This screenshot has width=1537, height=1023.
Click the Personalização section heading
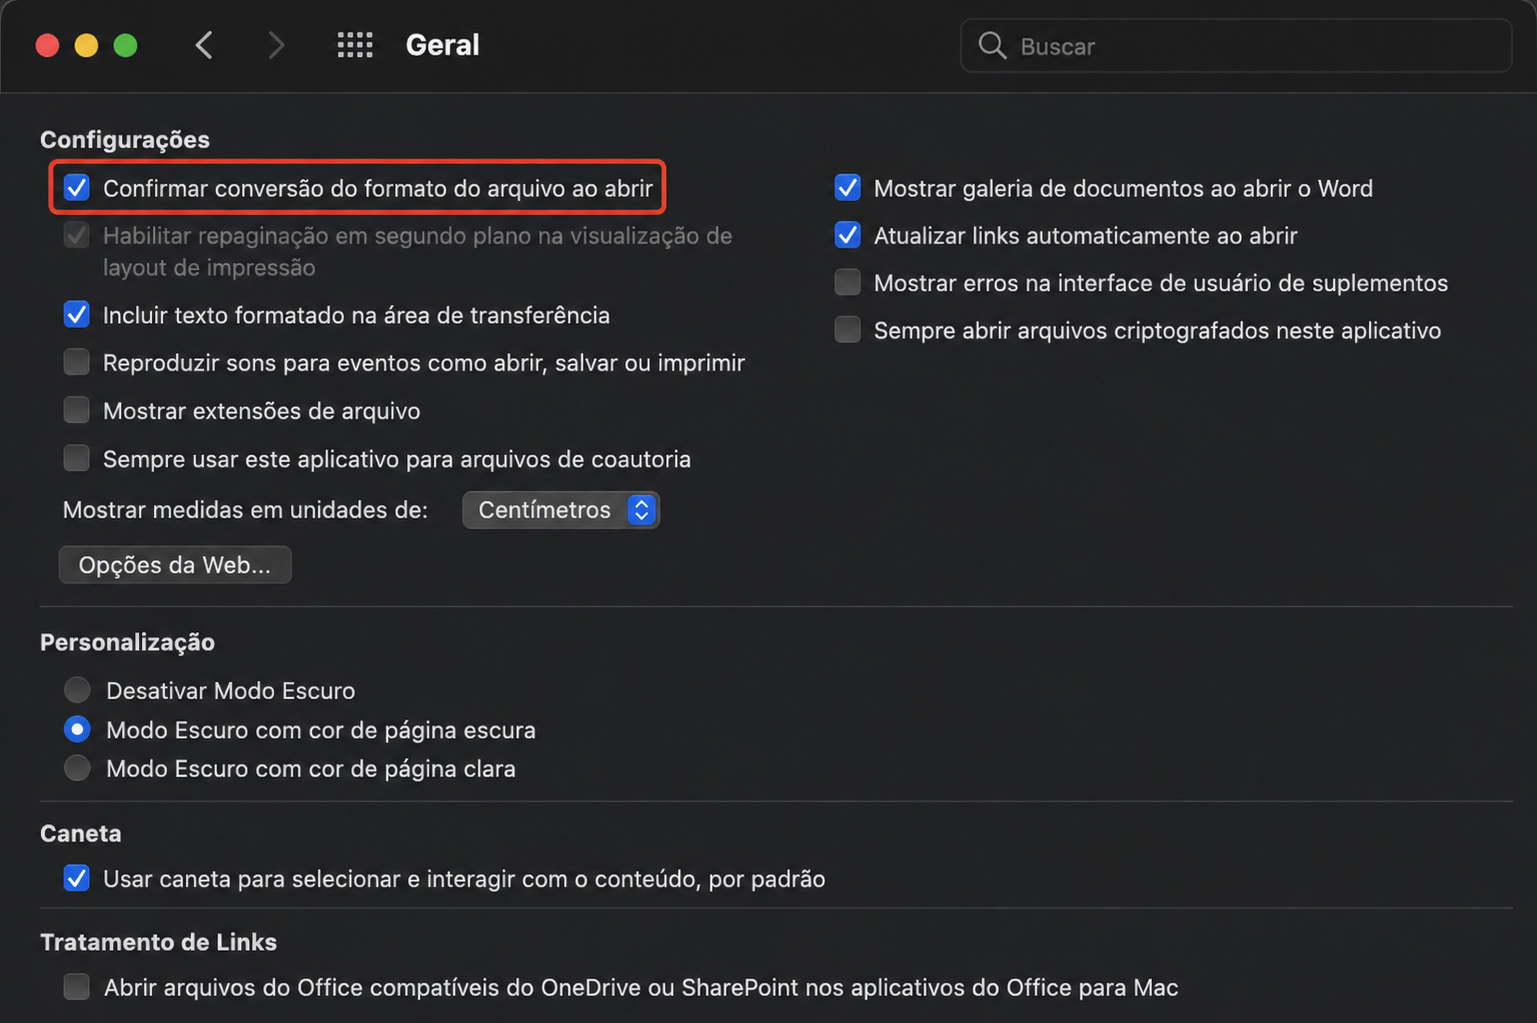coord(127,642)
